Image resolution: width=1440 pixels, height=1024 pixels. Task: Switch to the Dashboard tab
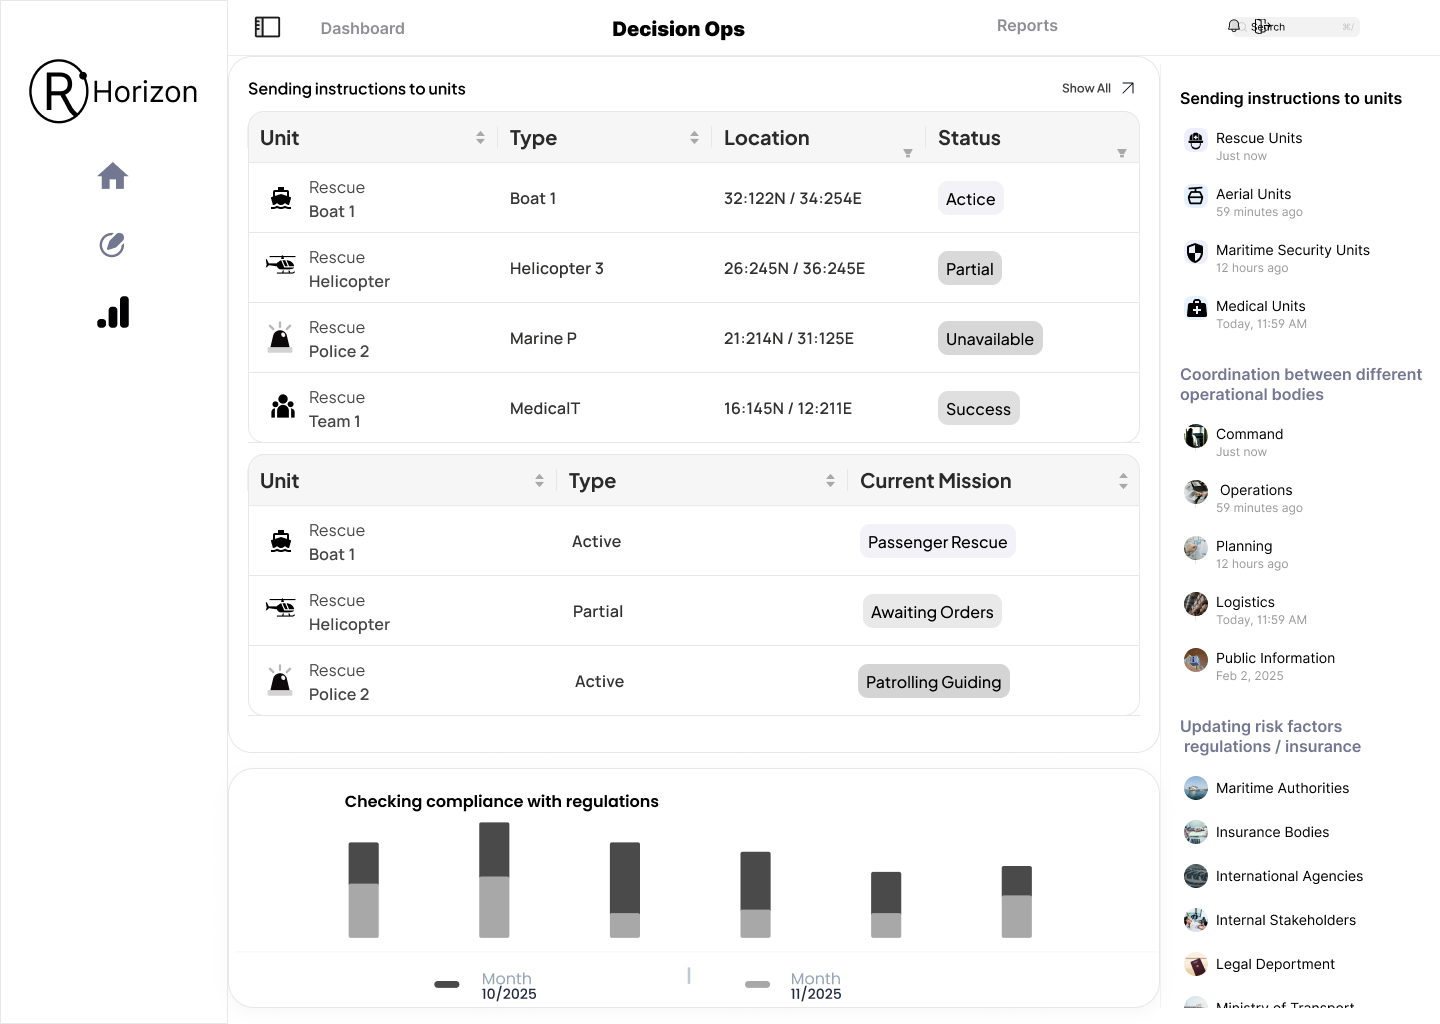coord(362,28)
